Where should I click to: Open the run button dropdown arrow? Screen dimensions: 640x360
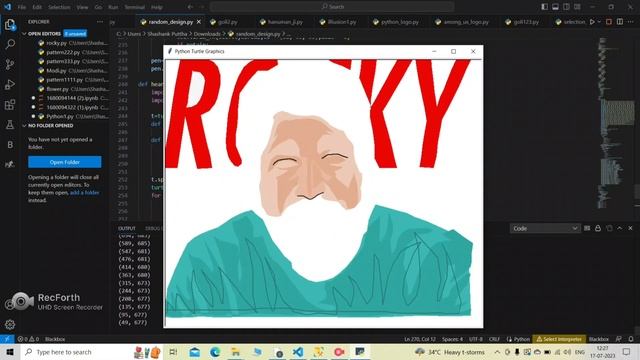599,22
